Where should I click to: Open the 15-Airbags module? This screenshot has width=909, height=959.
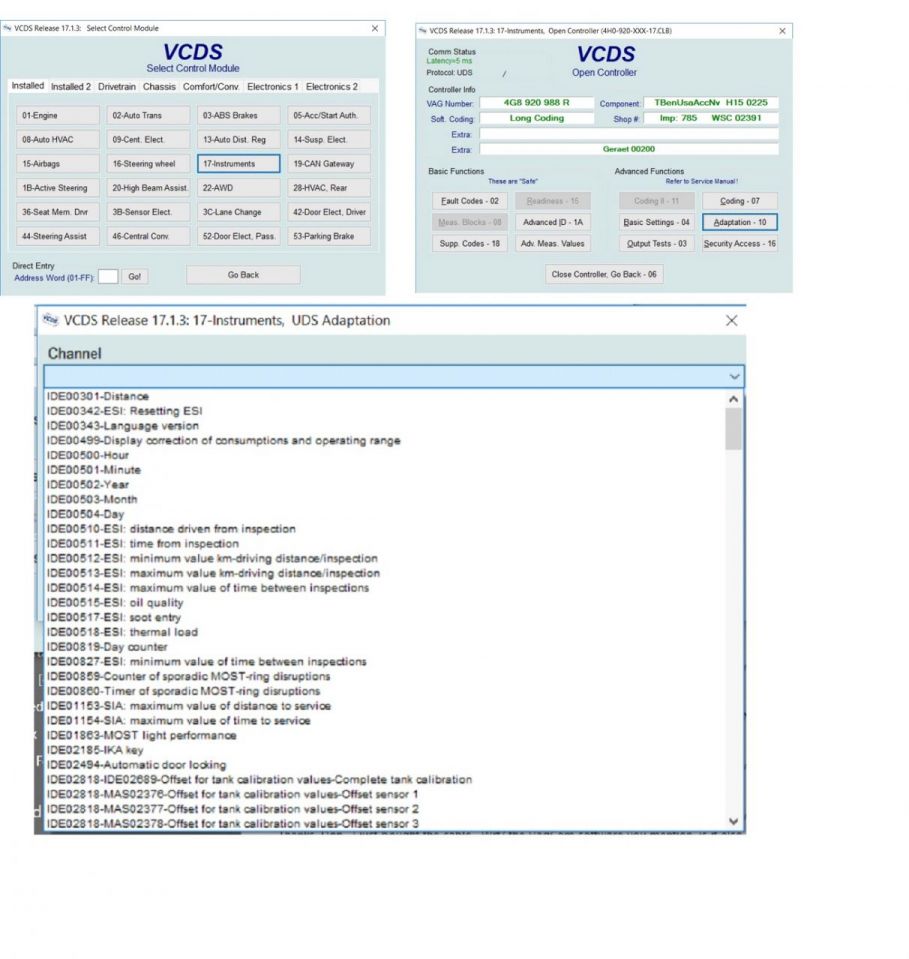[x=57, y=163]
